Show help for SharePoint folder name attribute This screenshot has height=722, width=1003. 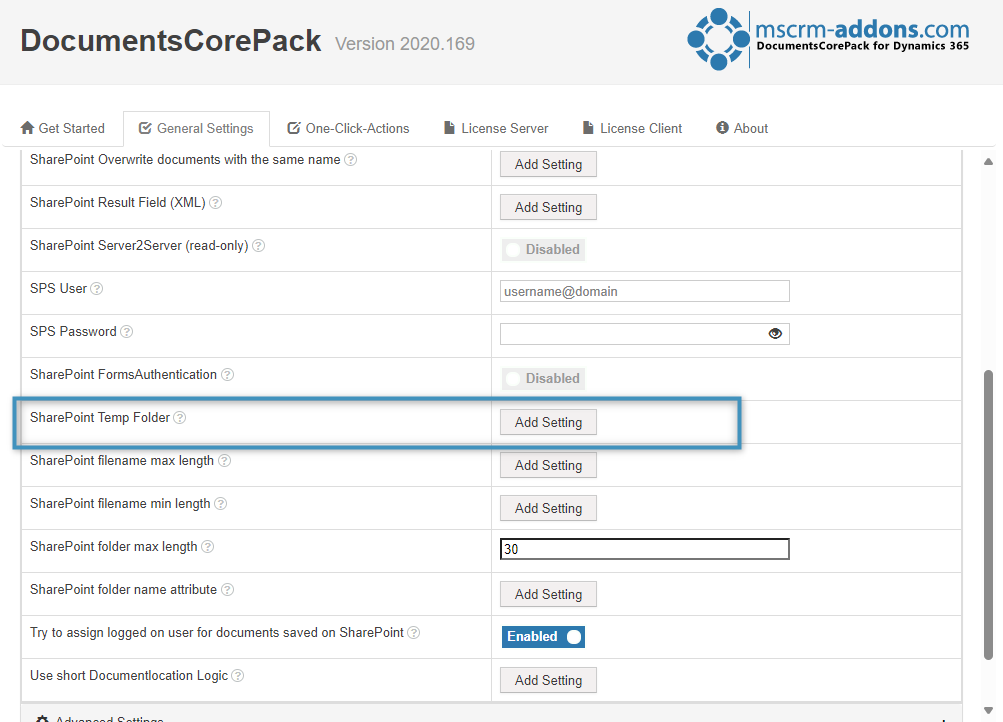click(227, 590)
